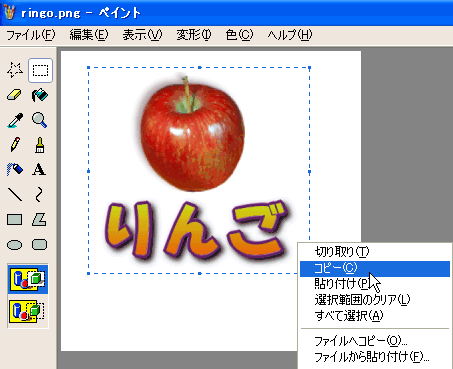Choose the Pencil tool

[15, 145]
